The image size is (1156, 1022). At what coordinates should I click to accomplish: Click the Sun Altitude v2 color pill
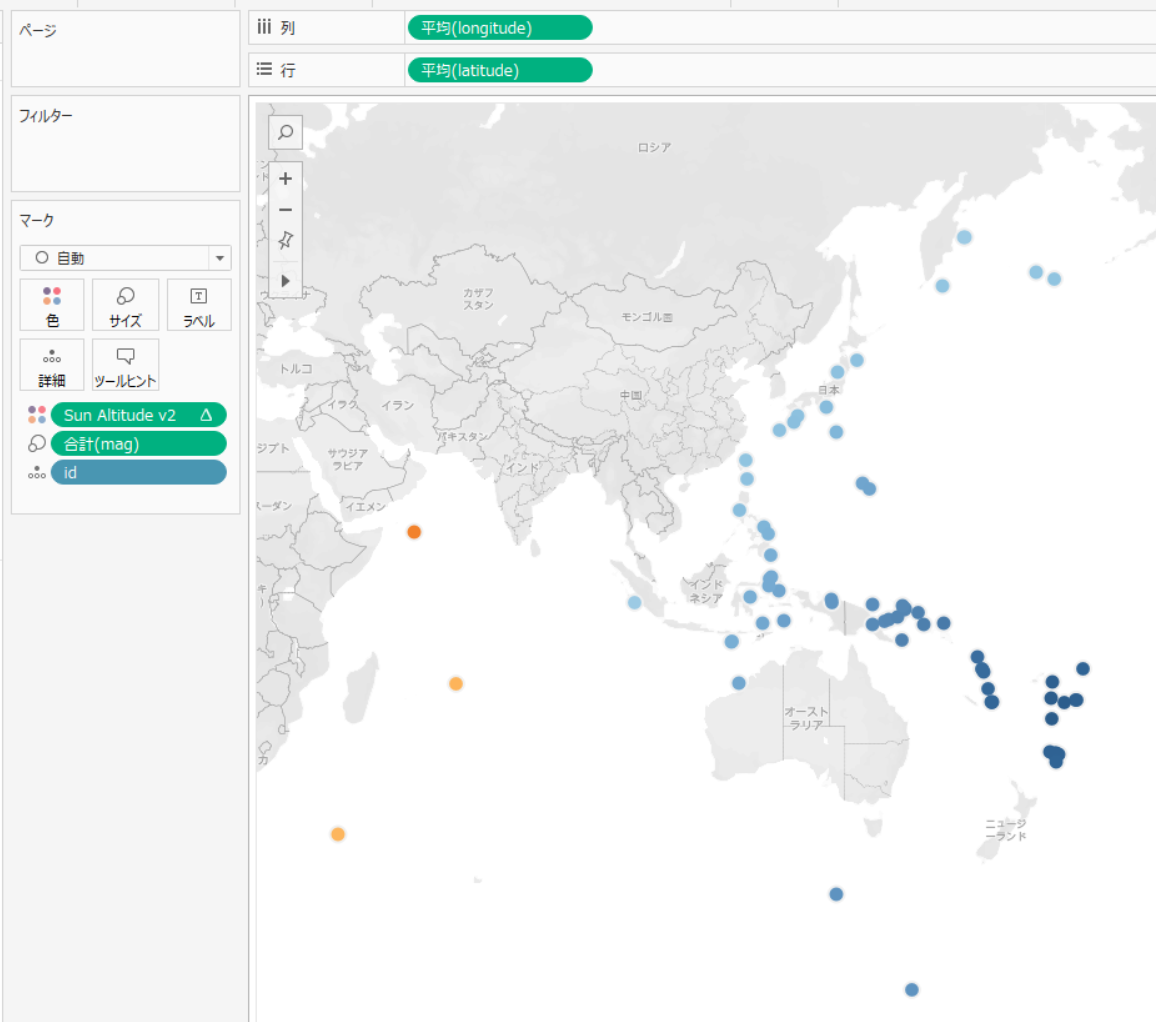[x=120, y=414]
